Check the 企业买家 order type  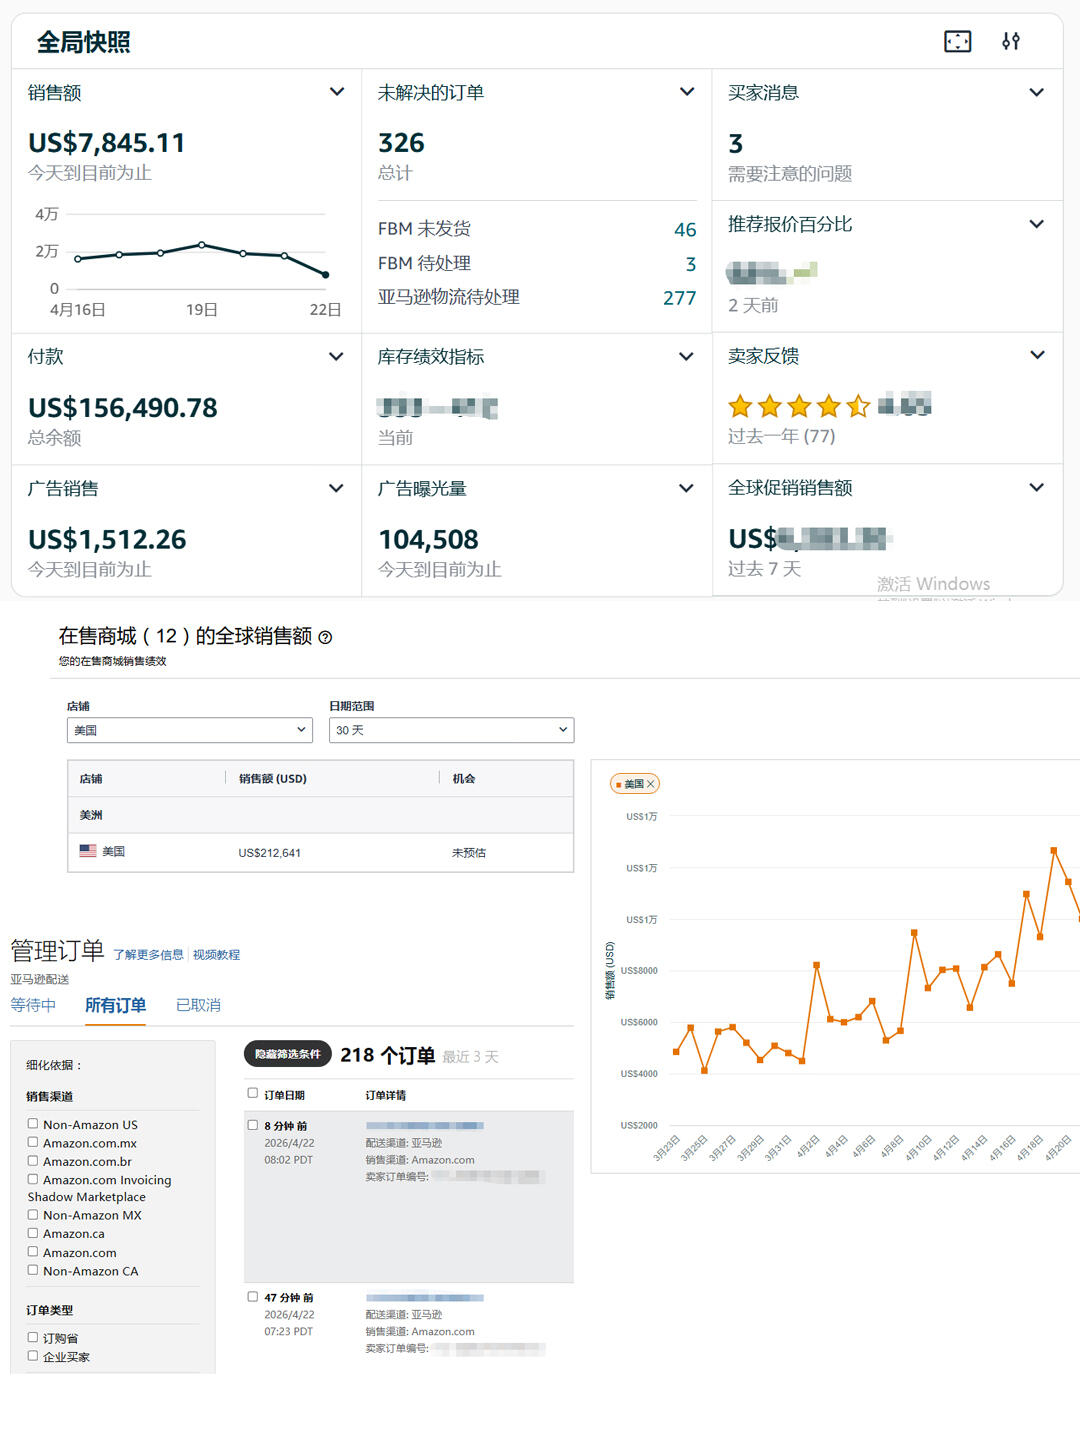(x=33, y=1356)
